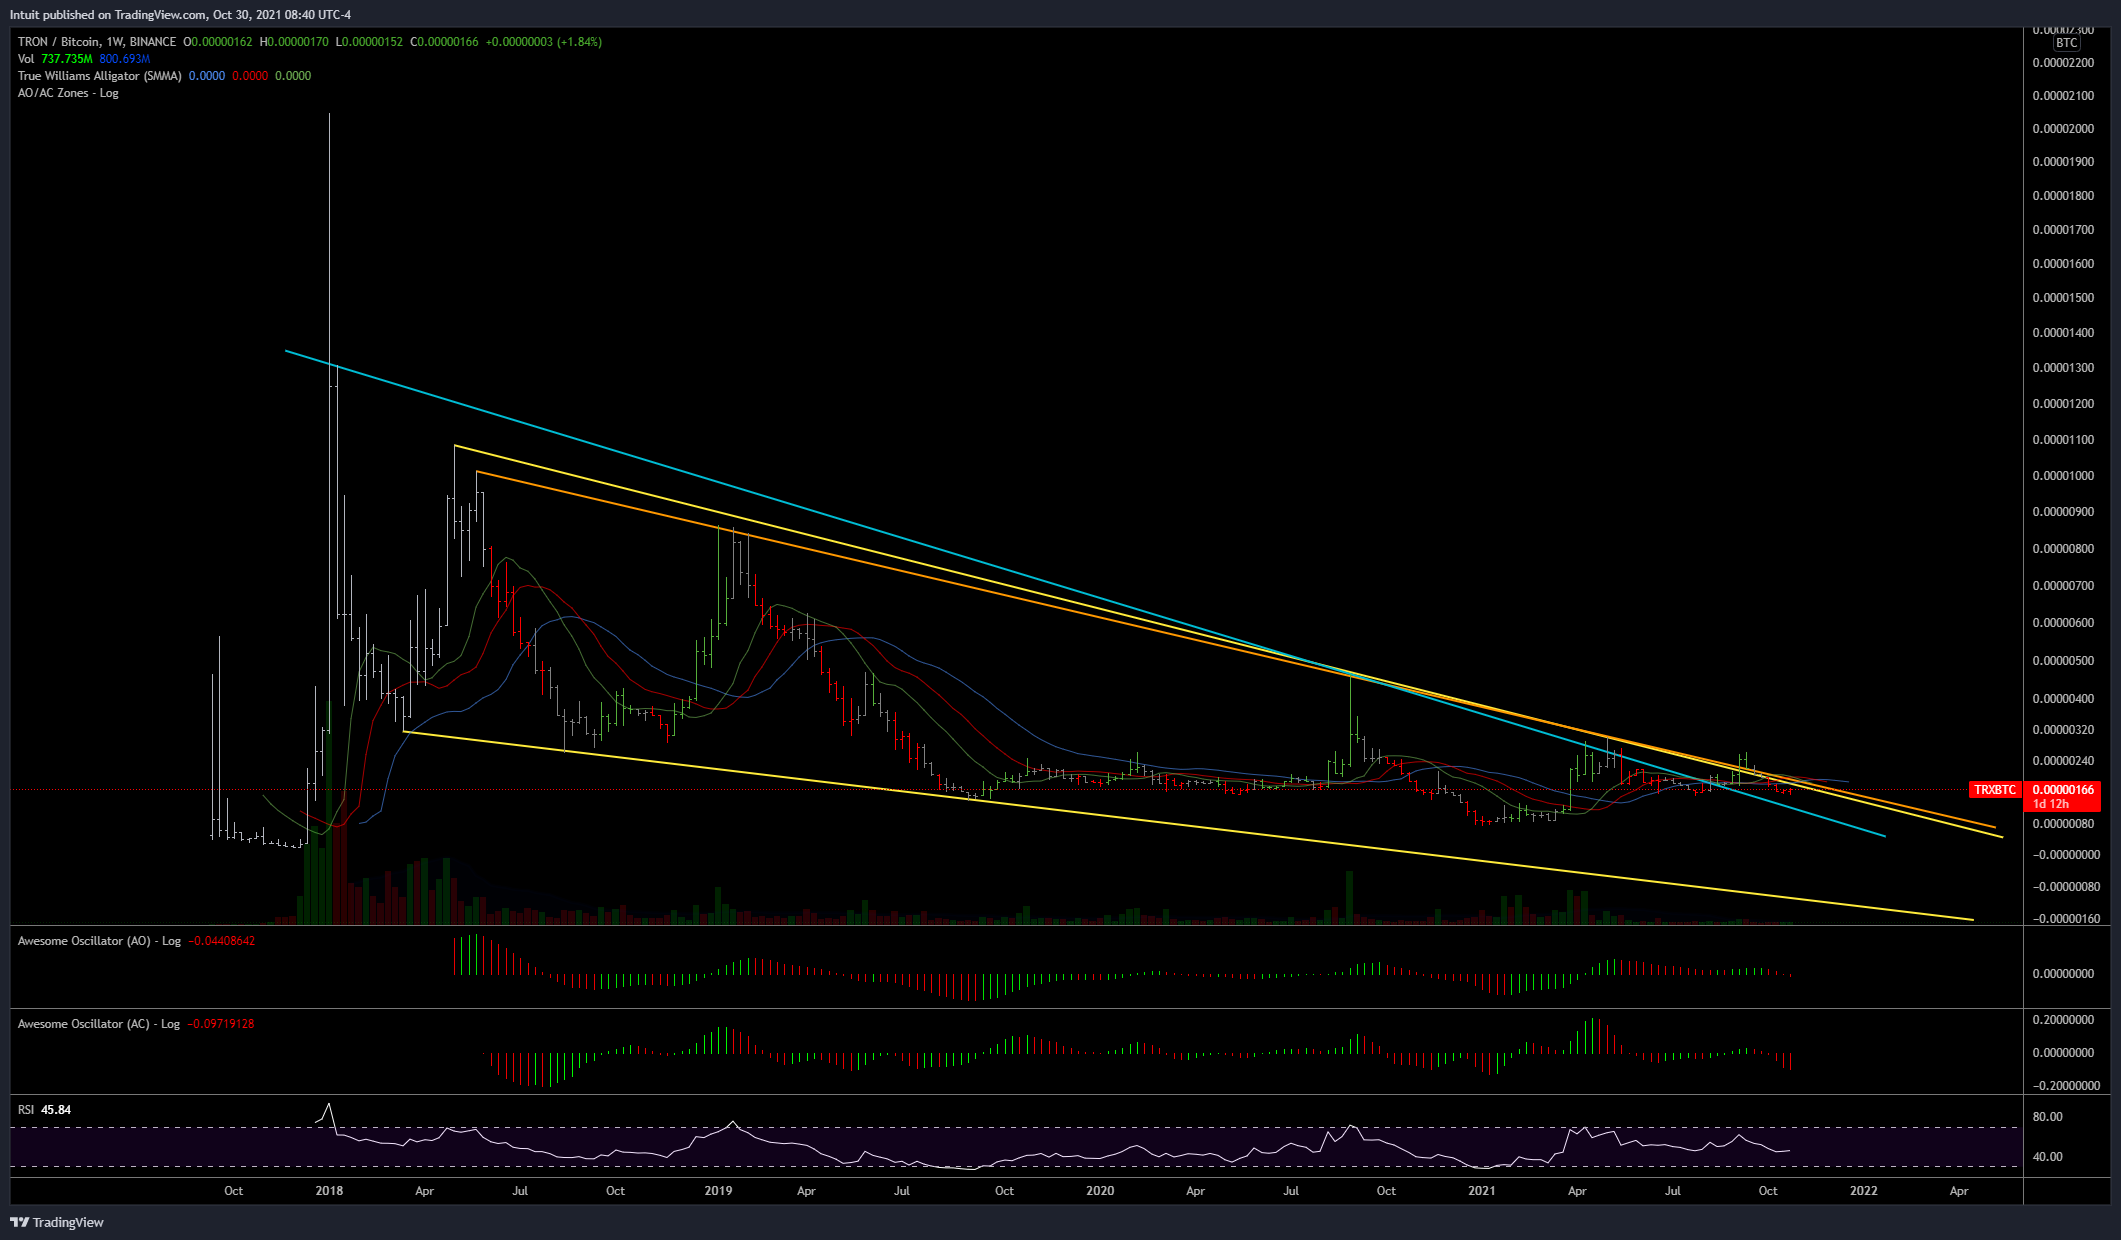Viewport: 2121px width, 1240px height.
Task: Select the TRON / Bitcoin, 1W, BINANCE legend title
Action: (97, 42)
